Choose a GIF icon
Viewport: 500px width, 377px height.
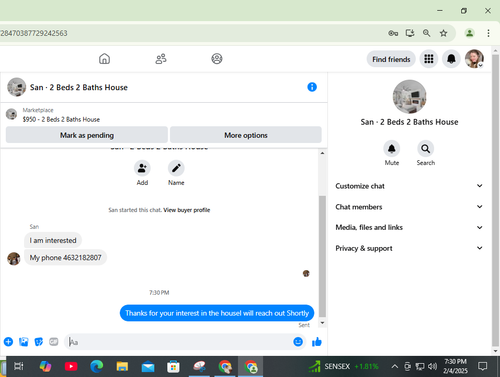click(54, 342)
